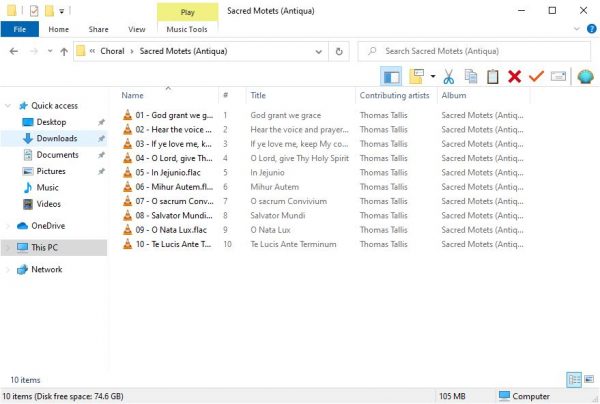Switch to Details view layout icon

click(574, 380)
